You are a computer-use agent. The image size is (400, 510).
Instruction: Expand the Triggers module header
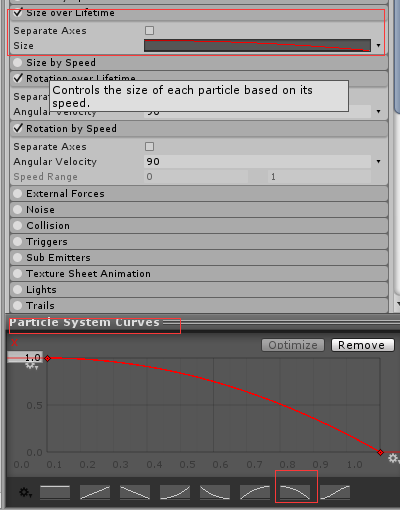[199, 241]
